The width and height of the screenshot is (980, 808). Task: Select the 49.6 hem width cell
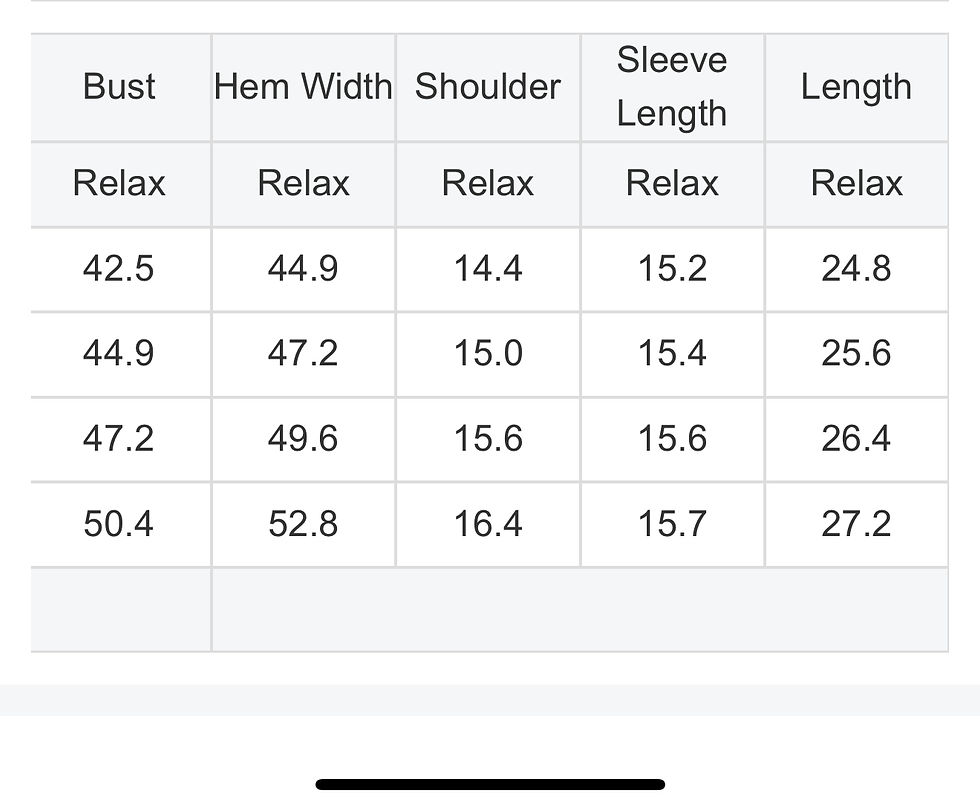coord(303,439)
